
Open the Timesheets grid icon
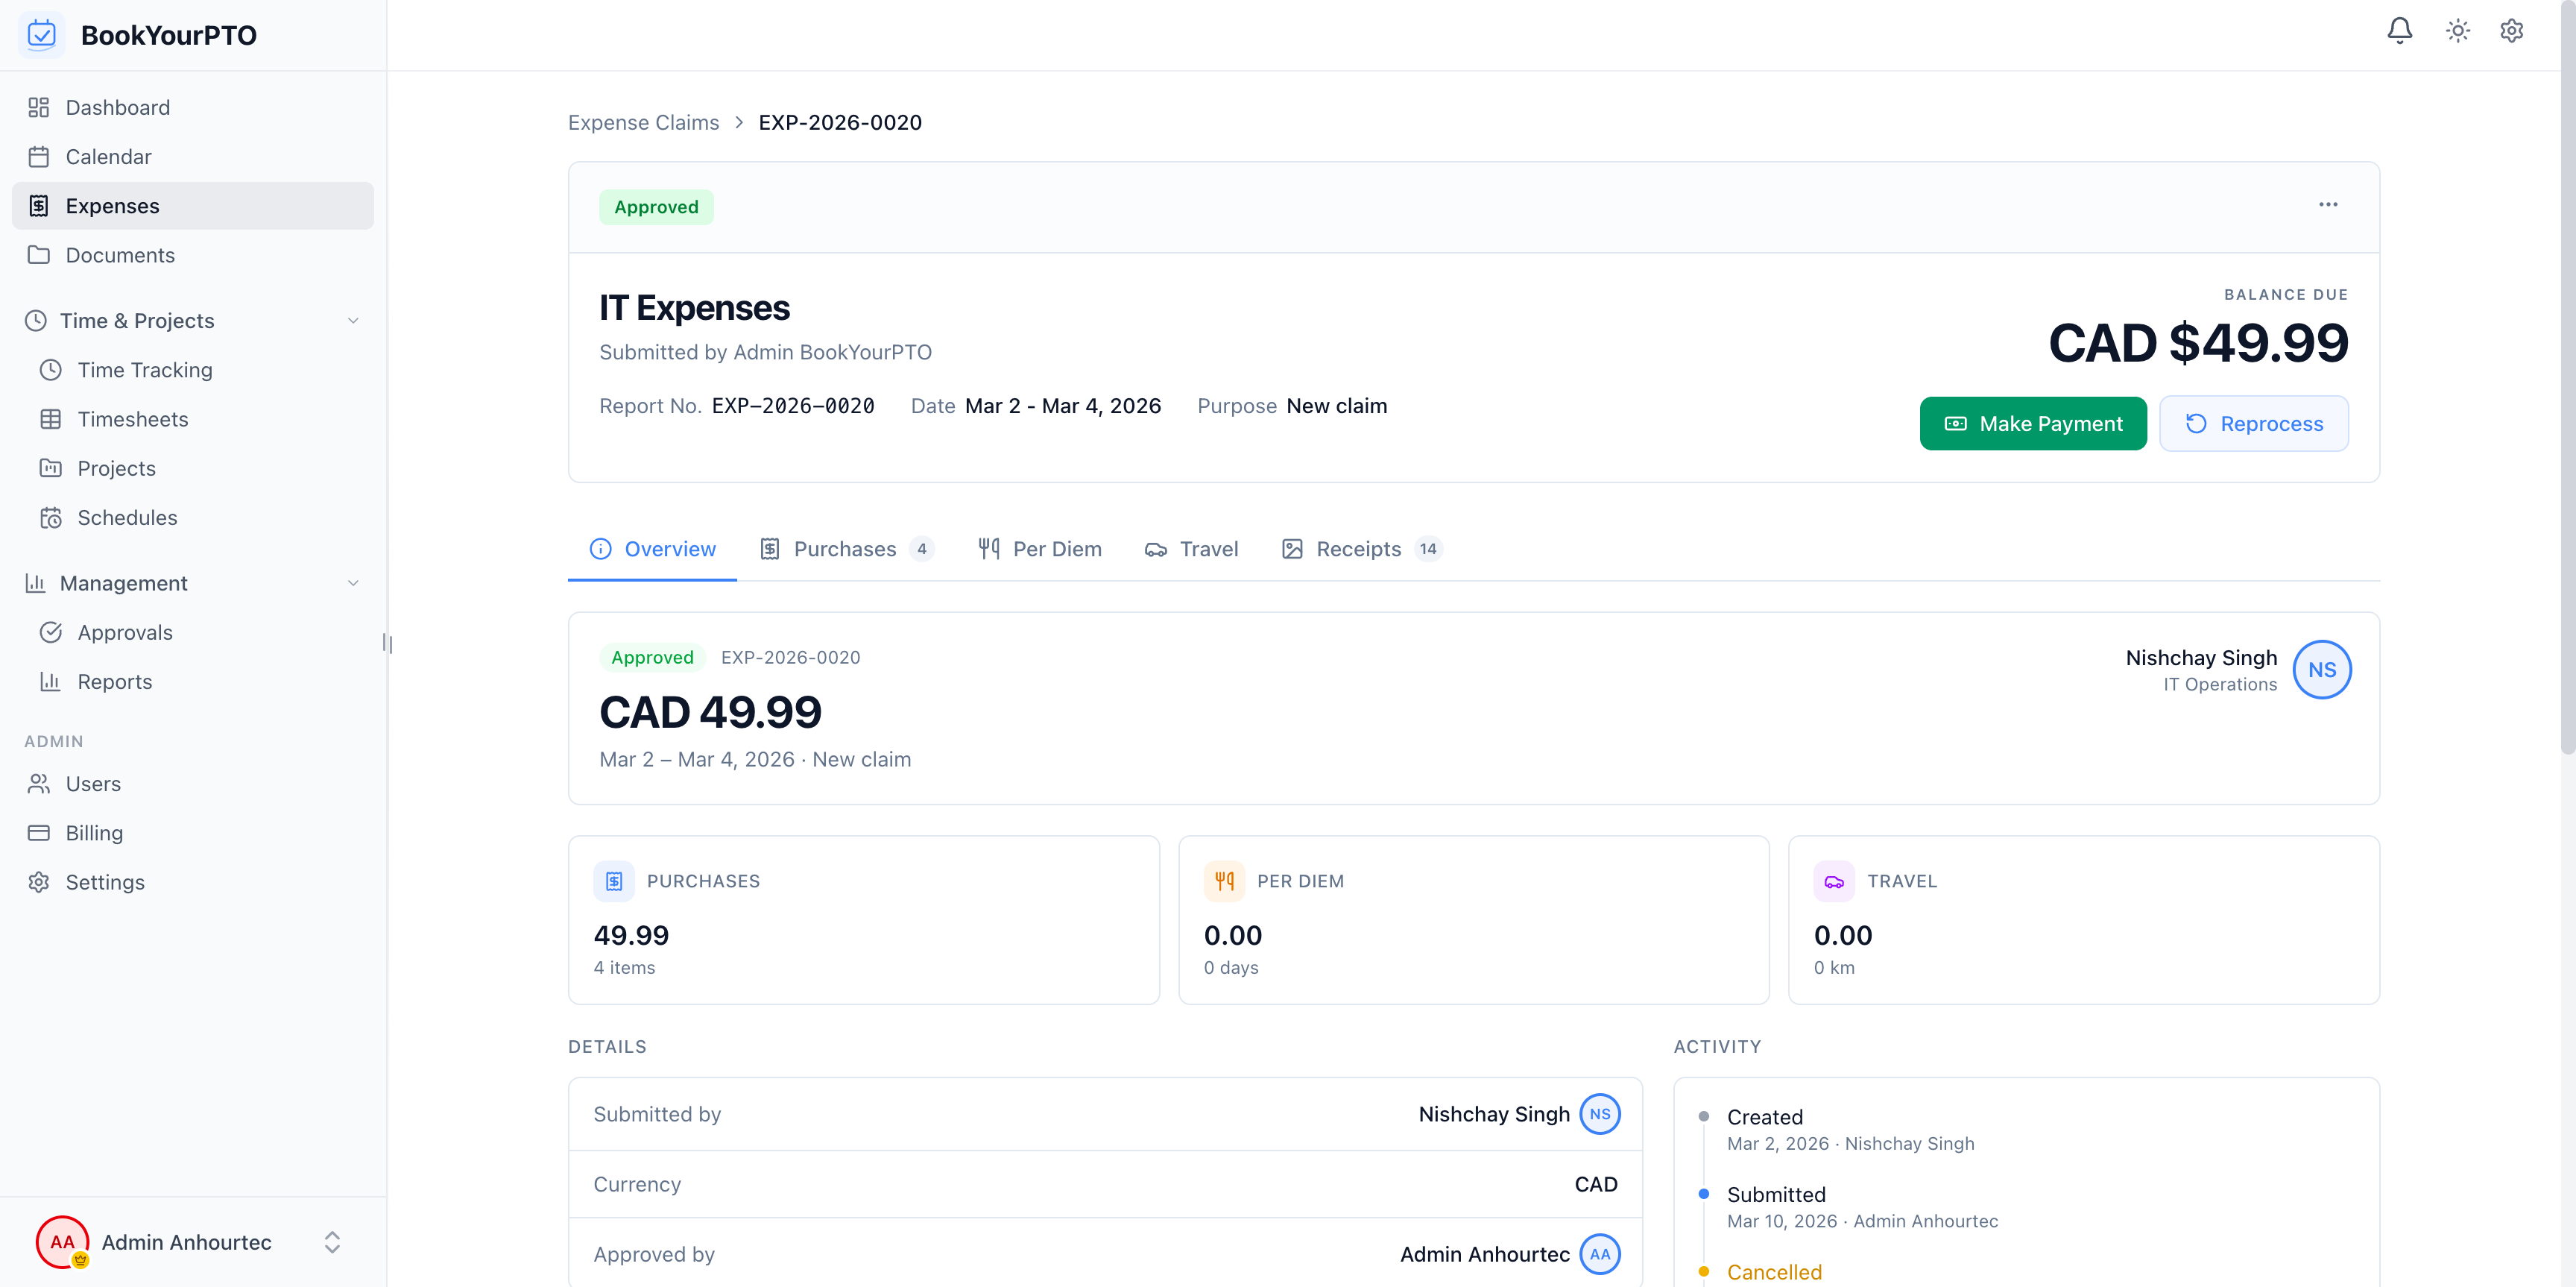pyautogui.click(x=52, y=418)
